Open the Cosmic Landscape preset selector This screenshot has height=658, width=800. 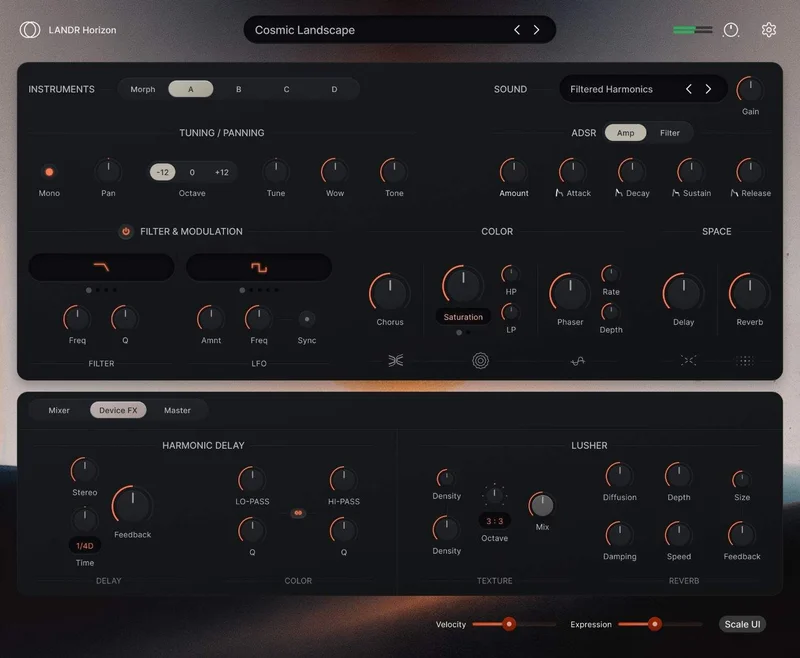pos(399,30)
